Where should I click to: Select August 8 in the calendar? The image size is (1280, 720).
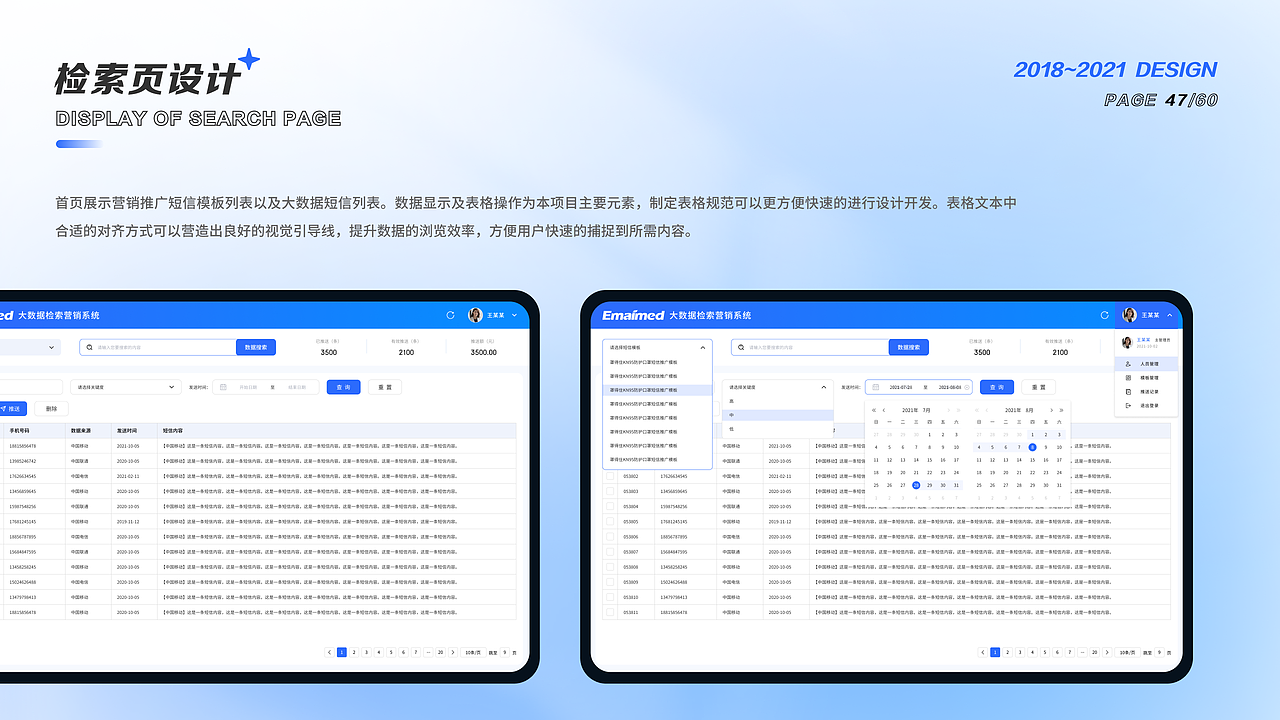(1032, 447)
